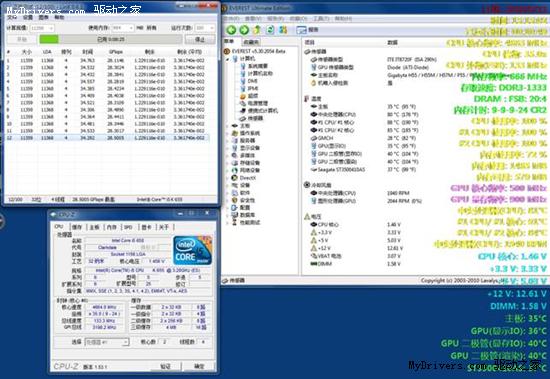Screen dimensions: 550x379
Task: Click the green progress bar in LinX
Action: tap(49, 39)
